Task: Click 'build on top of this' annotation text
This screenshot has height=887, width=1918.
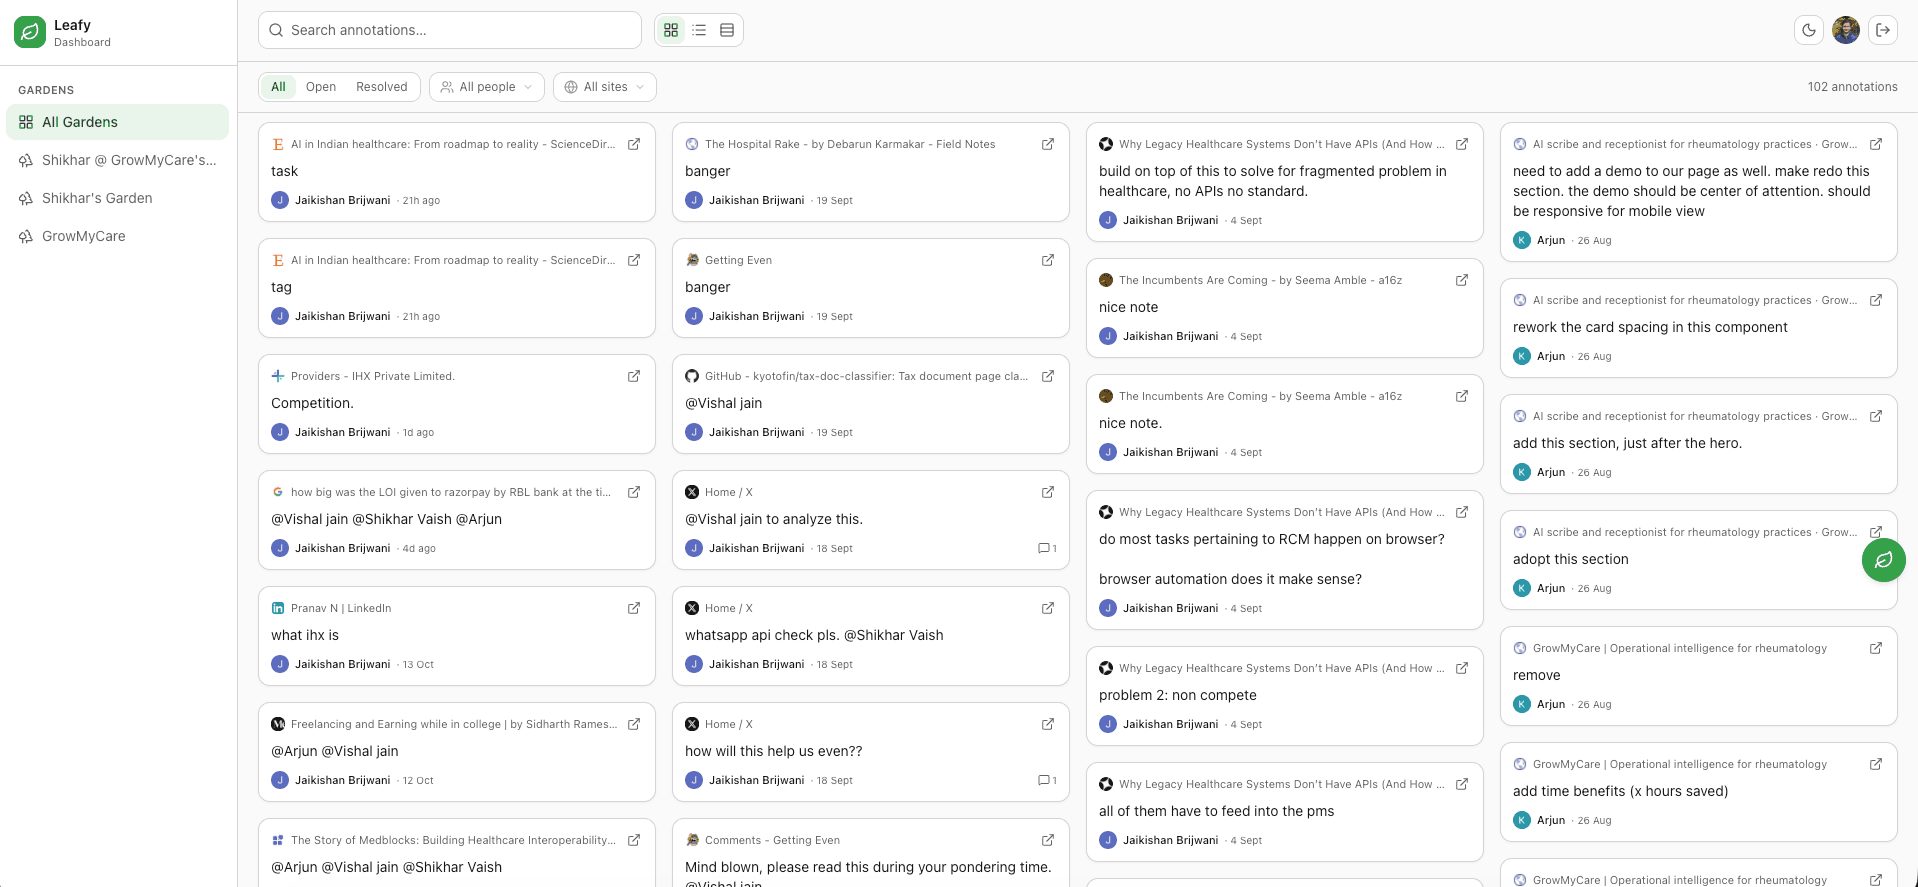Action: (1273, 181)
